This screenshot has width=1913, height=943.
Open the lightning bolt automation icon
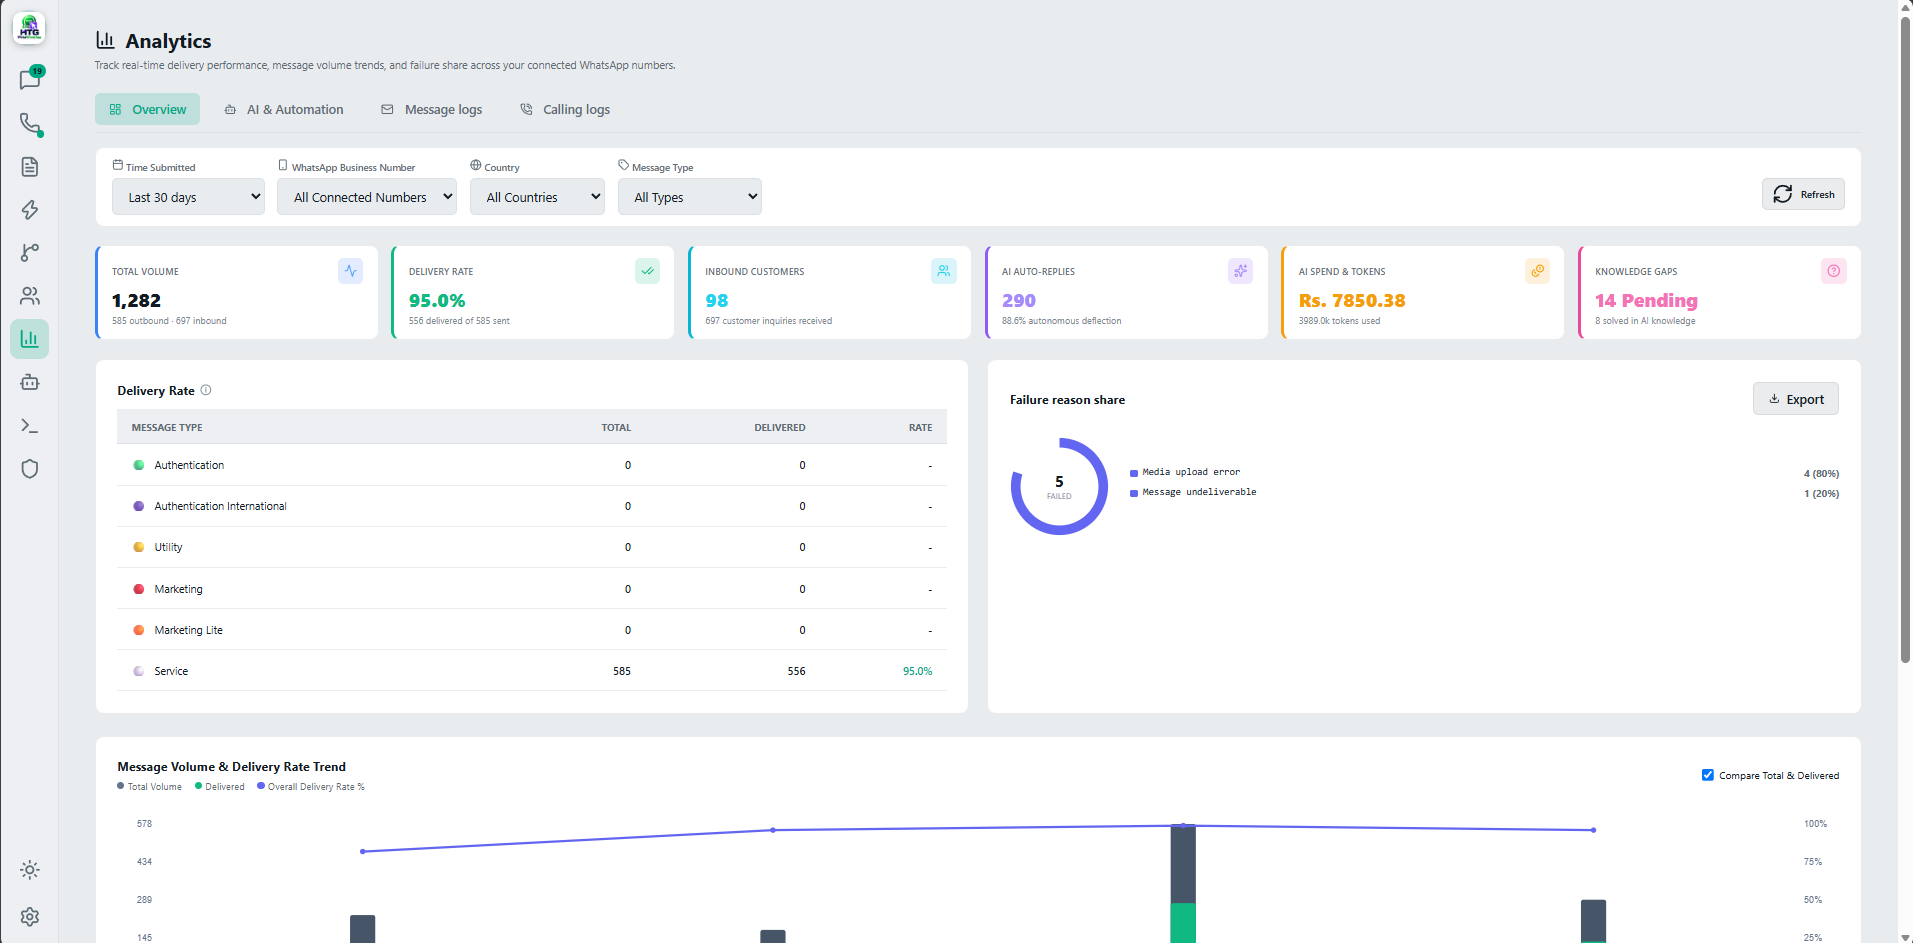[30, 210]
